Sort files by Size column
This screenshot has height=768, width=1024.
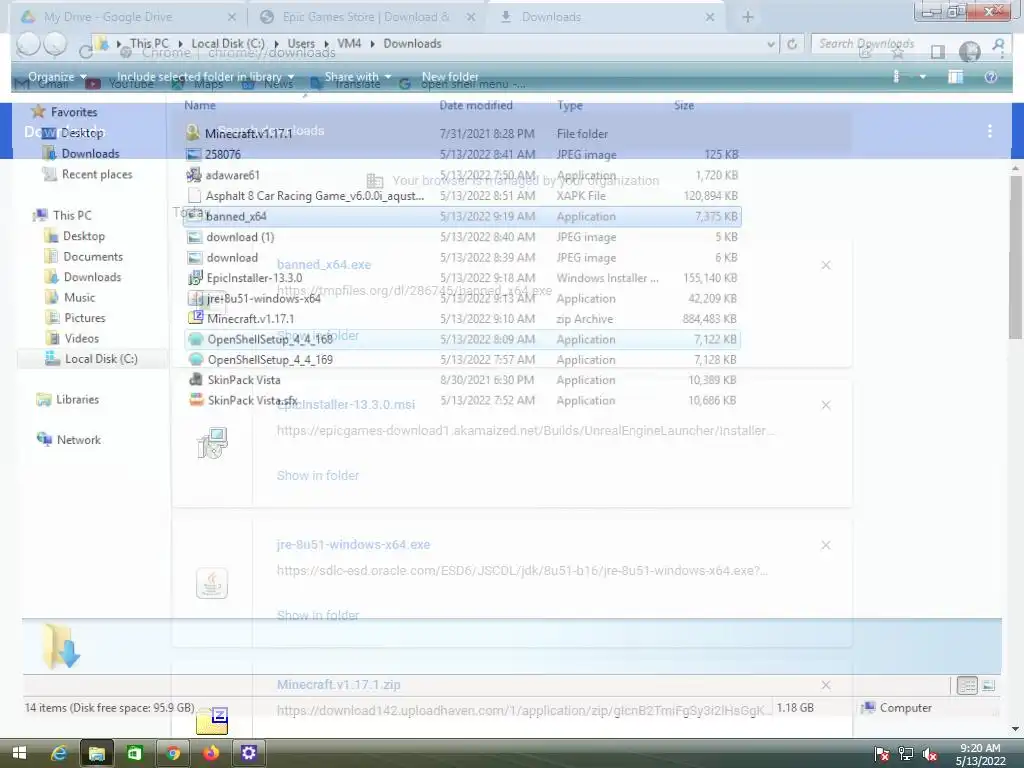(684, 105)
